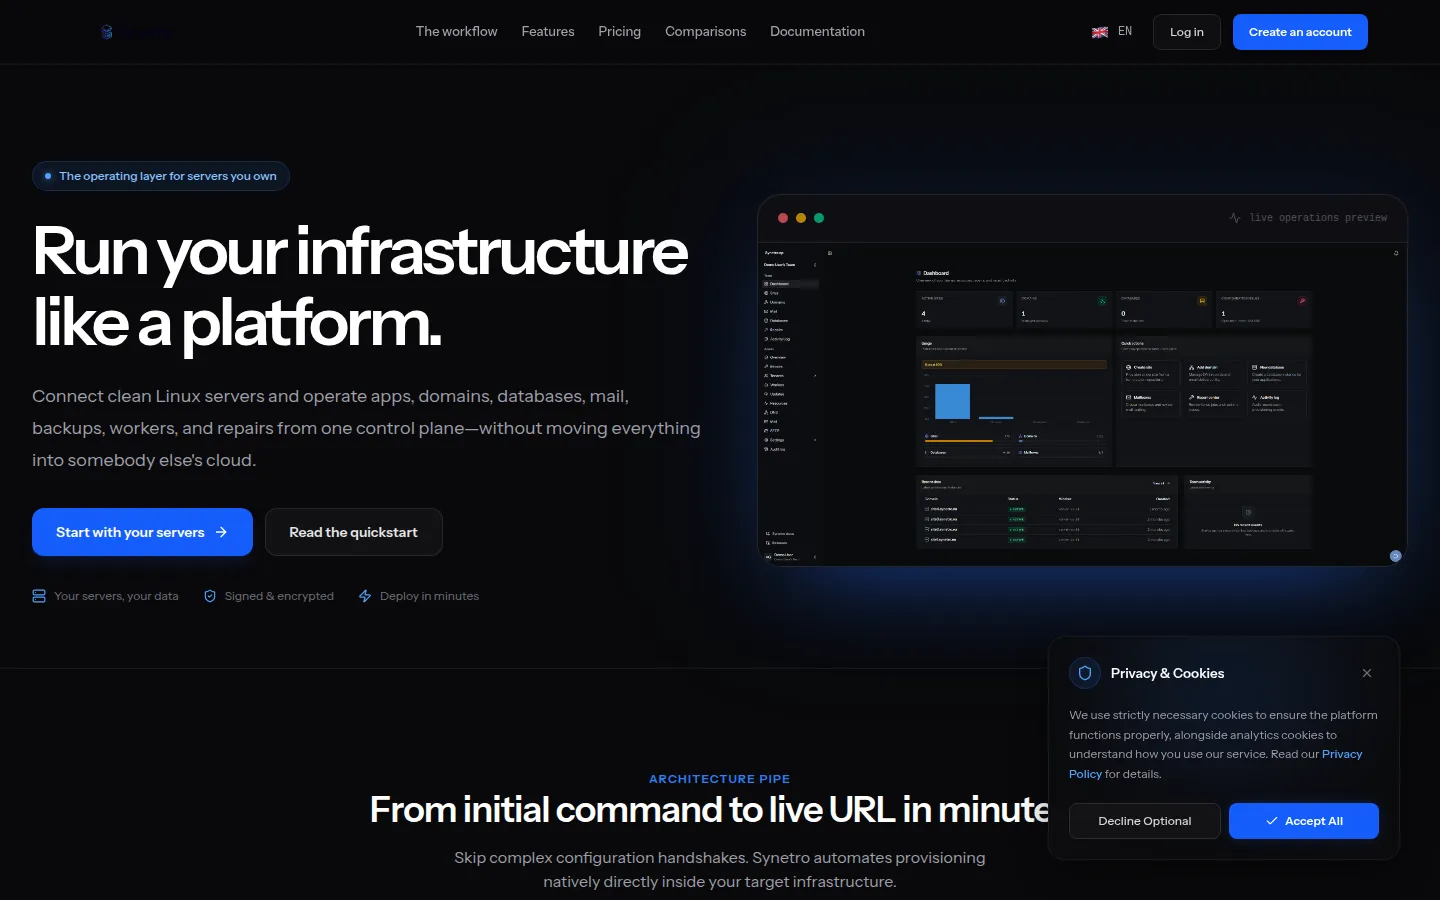Click the tall blue bar in the preview chart
Viewport: 1440px width, 900px height.
click(x=952, y=401)
